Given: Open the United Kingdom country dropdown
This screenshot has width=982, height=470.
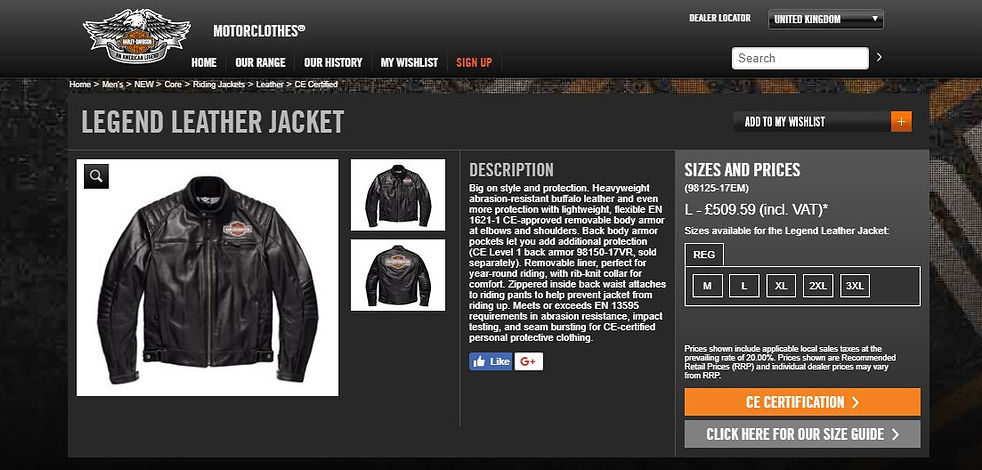Looking at the screenshot, I should (825, 19).
